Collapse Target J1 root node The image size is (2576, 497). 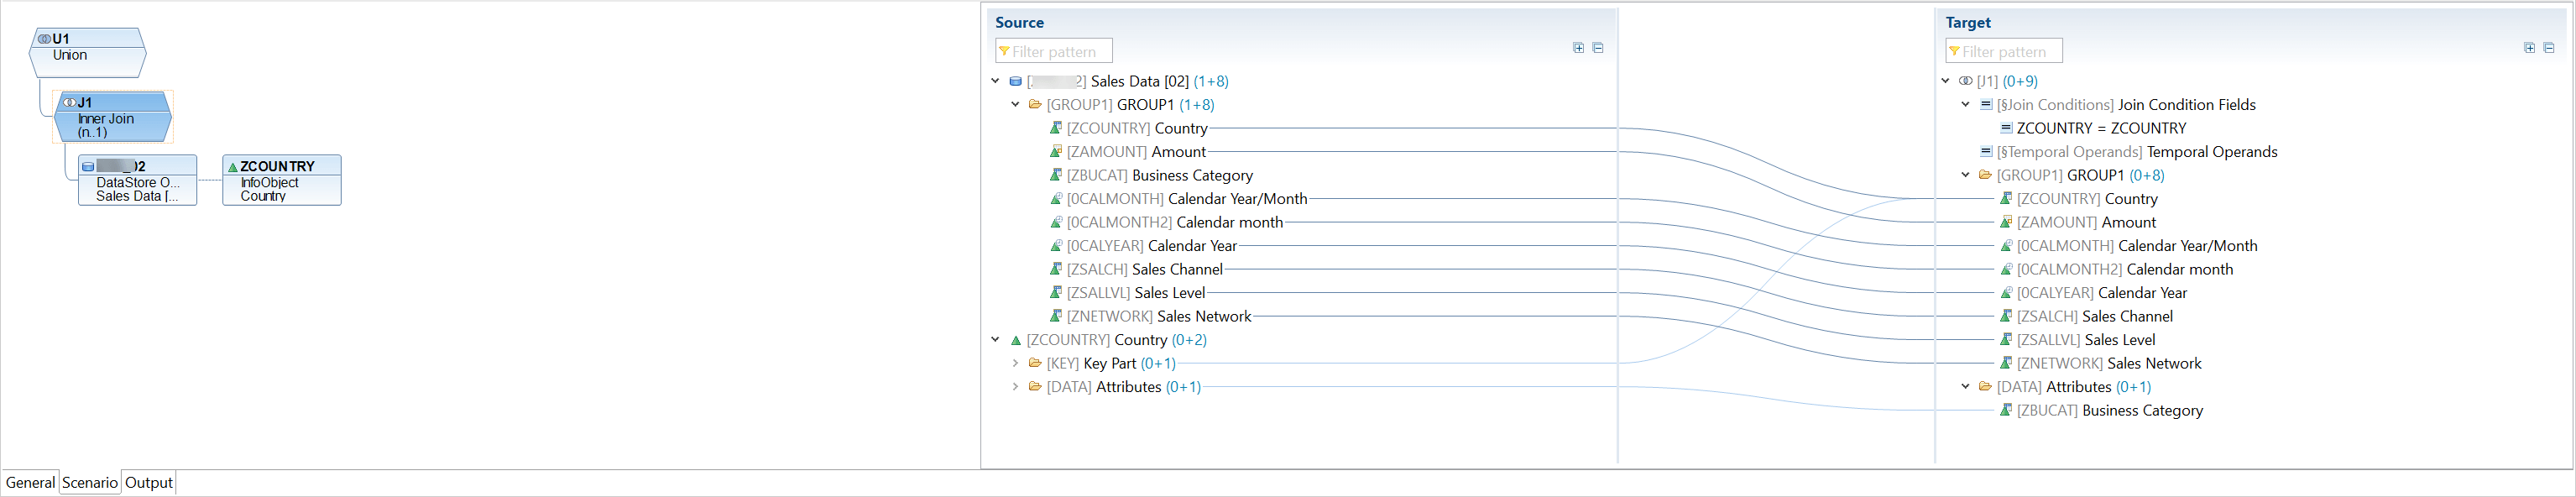[1945, 81]
